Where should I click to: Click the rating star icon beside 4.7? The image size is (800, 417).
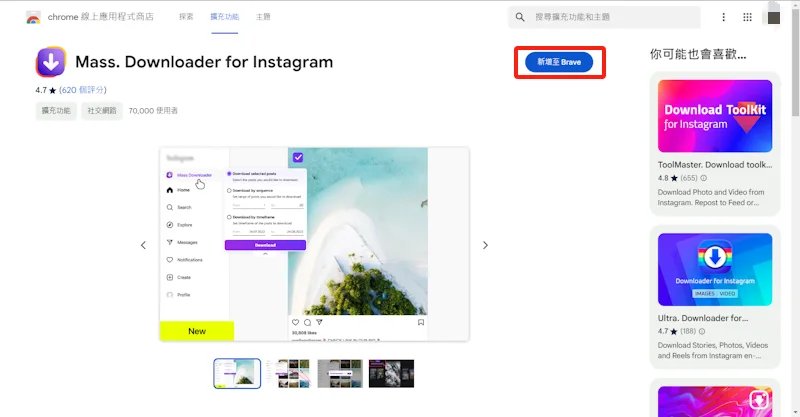pyautogui.click(x=53, y=90)
